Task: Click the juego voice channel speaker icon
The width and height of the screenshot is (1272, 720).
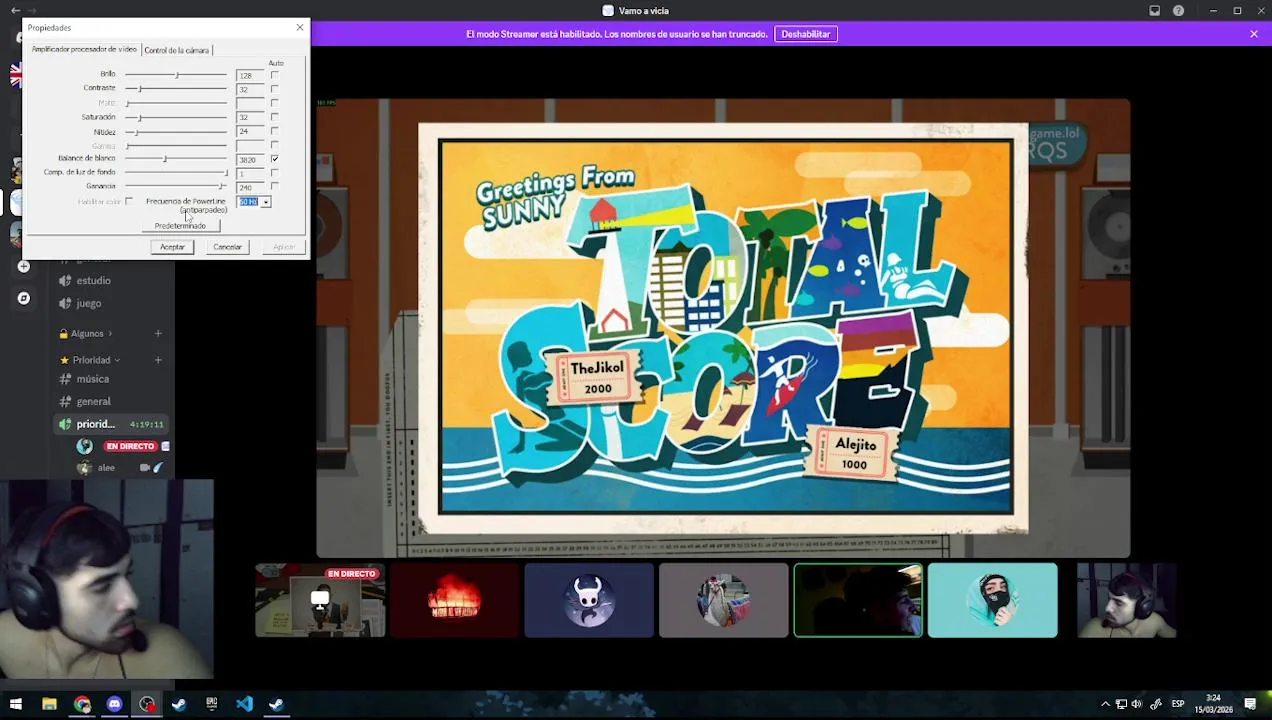Action: [65, 303]
